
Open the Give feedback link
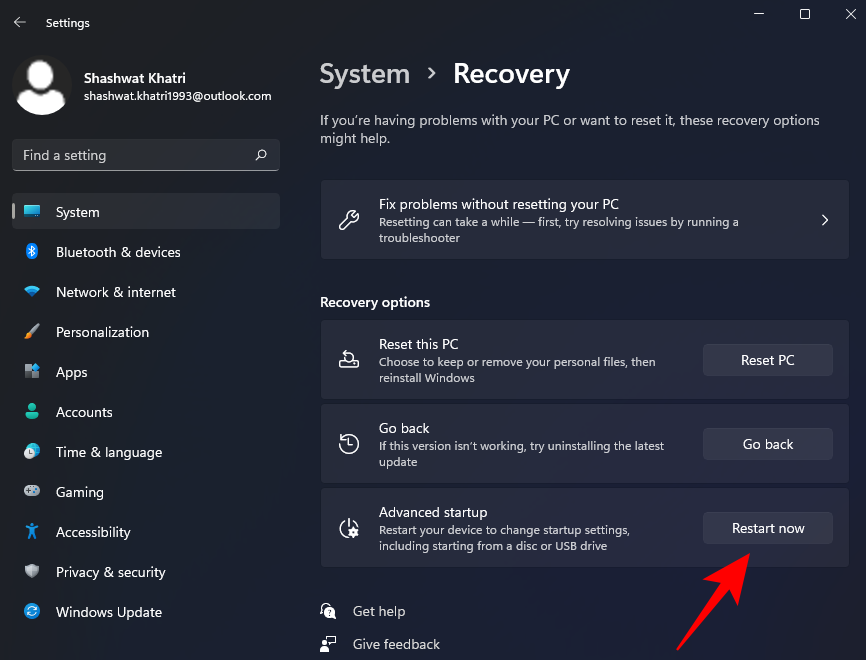click(395, 644)
